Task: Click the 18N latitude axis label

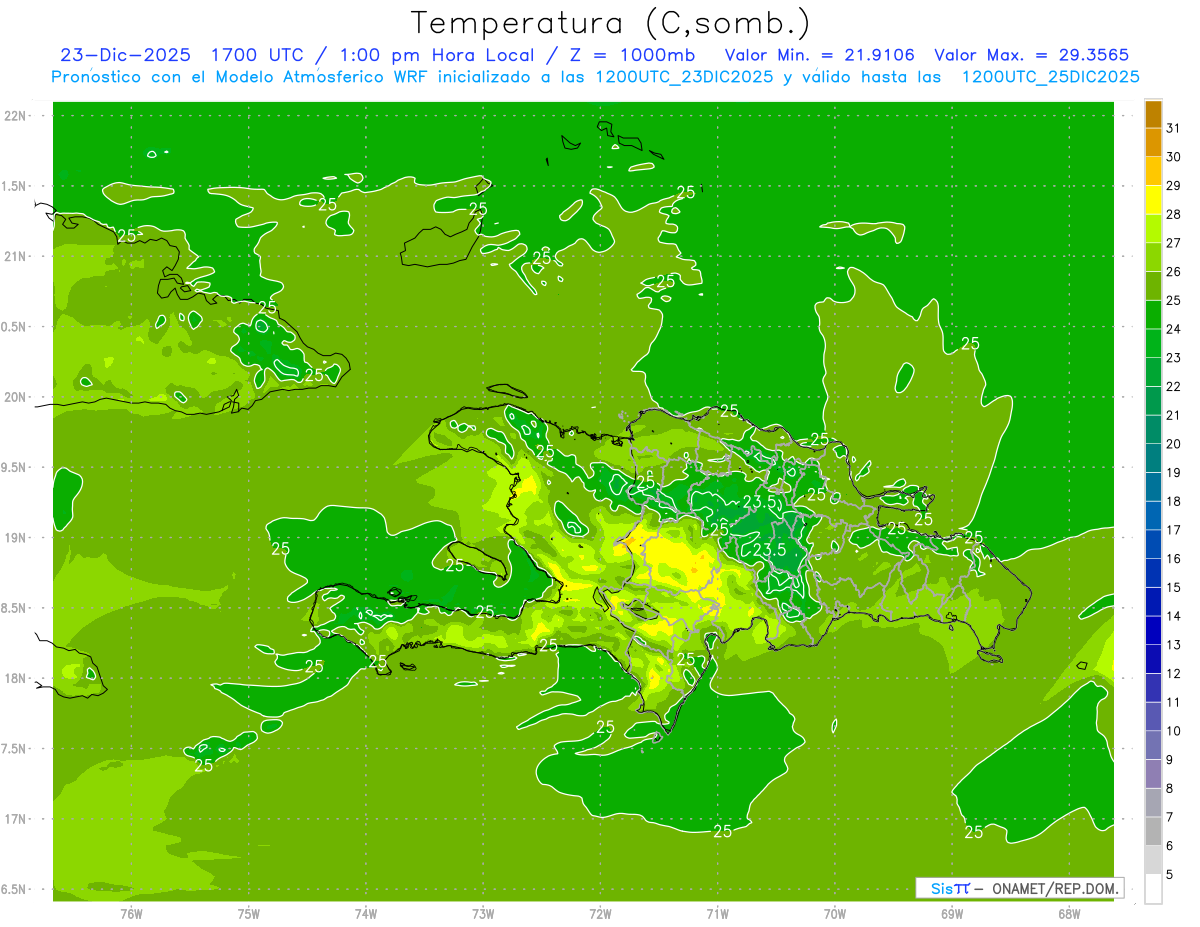Action: point(16,678)
